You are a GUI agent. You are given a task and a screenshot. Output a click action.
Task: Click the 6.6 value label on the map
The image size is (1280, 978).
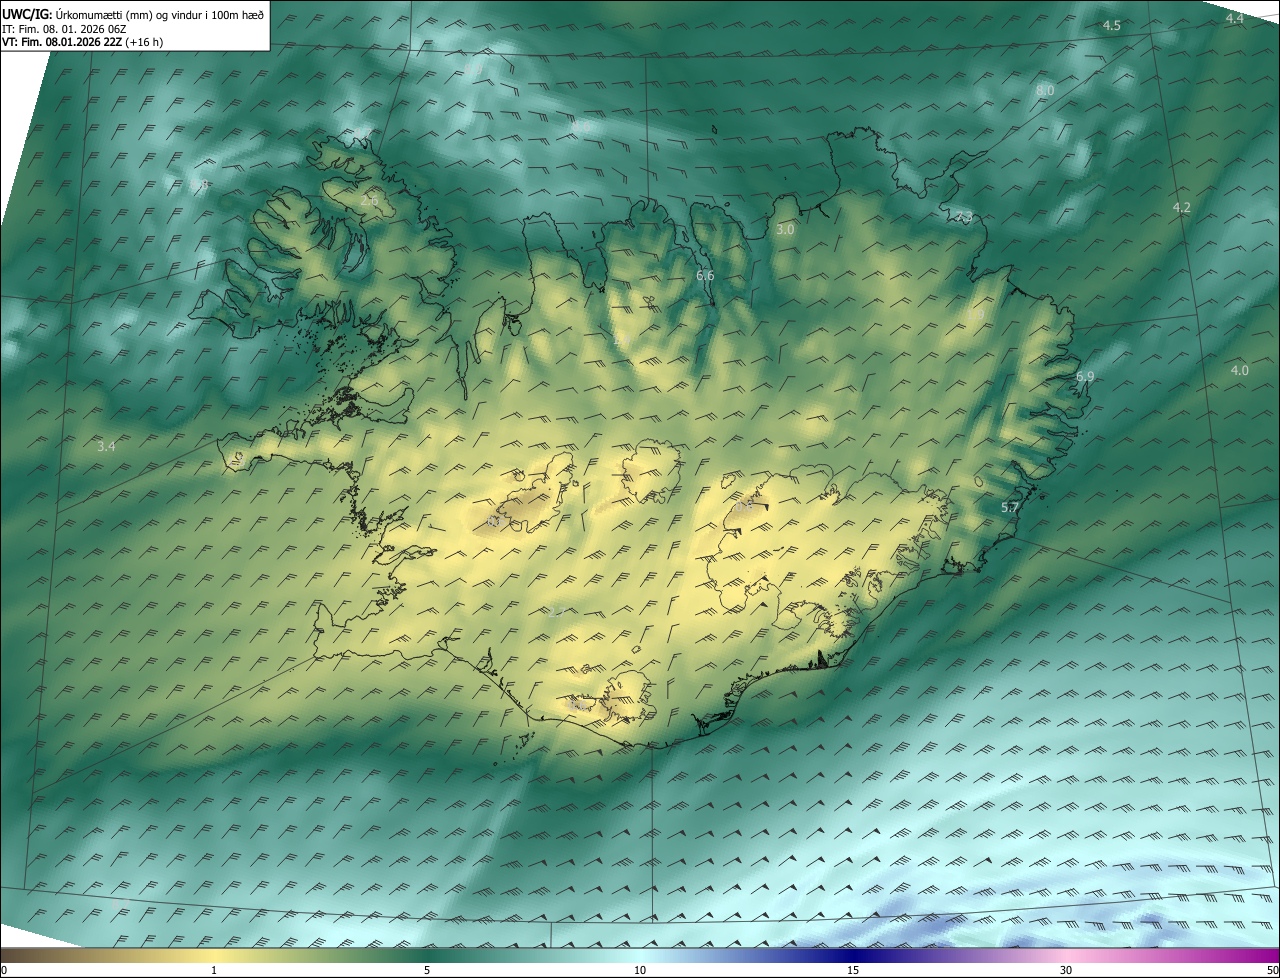(x=705, y=275)
